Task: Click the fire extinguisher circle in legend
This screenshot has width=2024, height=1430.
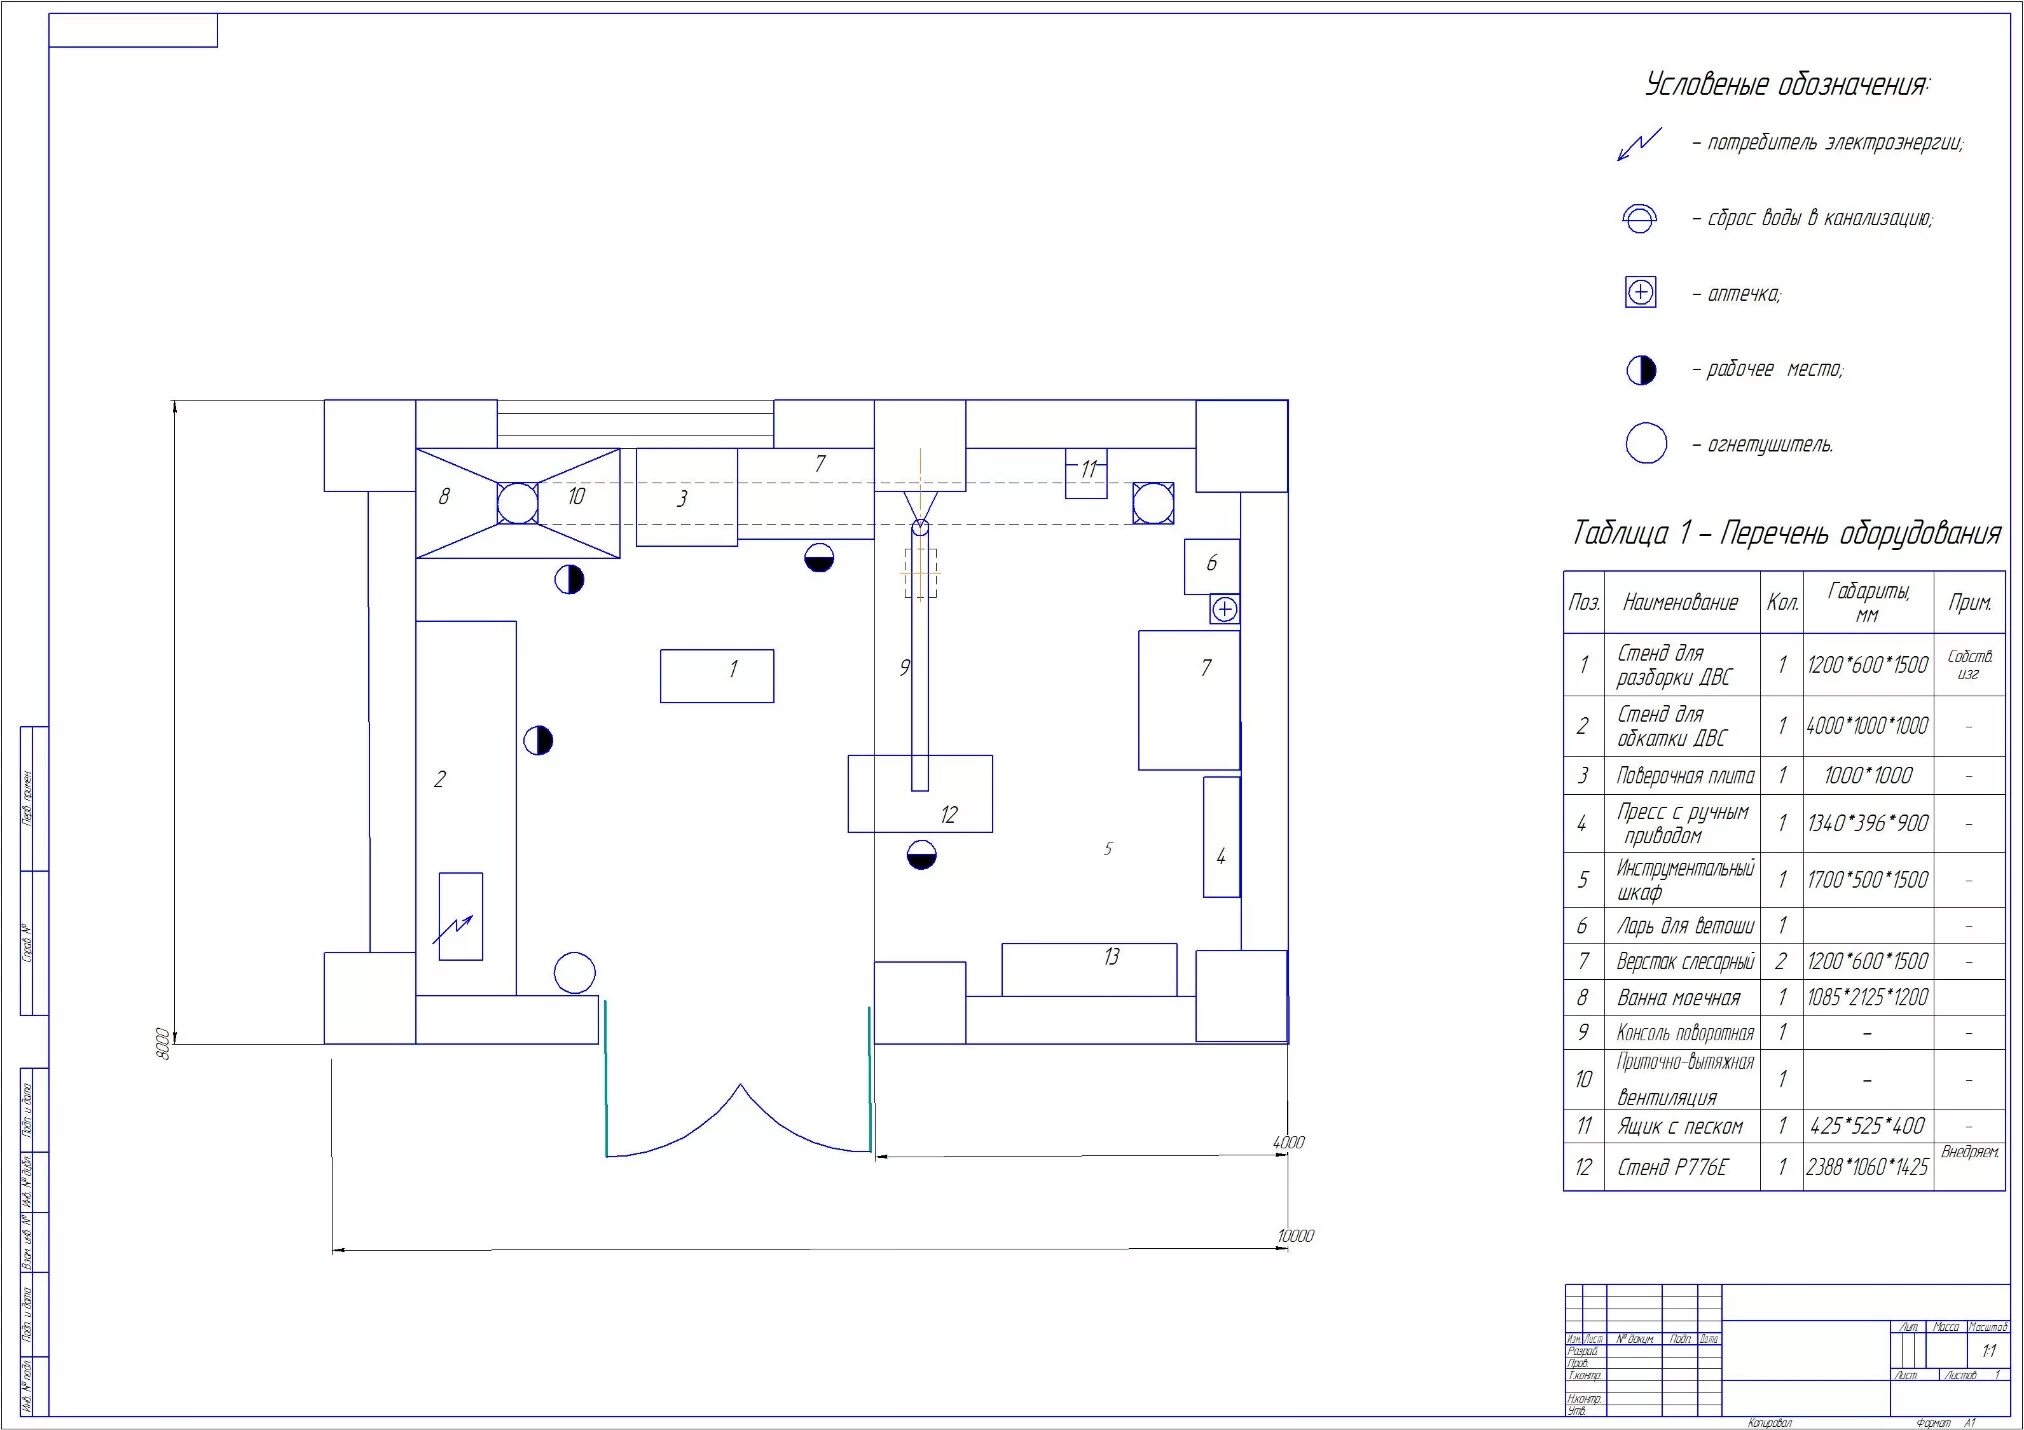Action: point(1646,443)
